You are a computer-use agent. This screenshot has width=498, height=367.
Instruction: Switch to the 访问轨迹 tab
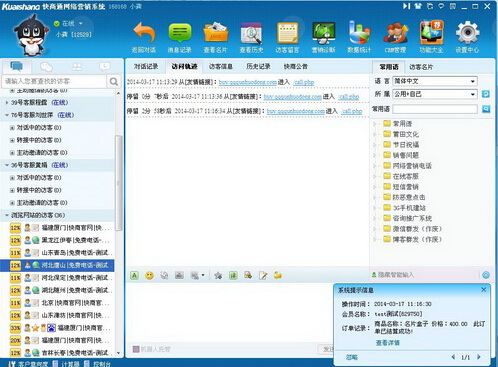[184, 67]
